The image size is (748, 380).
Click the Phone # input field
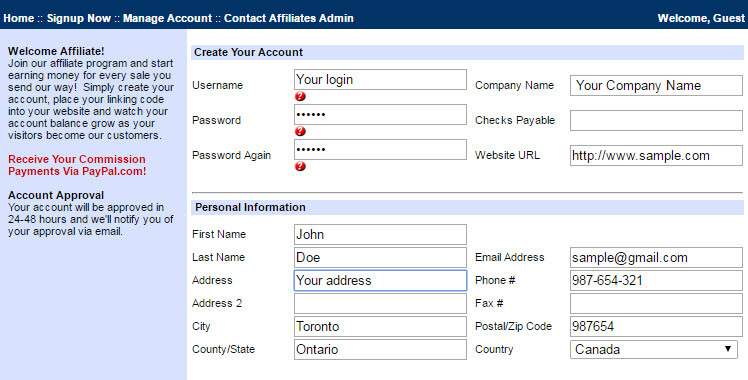656,280
